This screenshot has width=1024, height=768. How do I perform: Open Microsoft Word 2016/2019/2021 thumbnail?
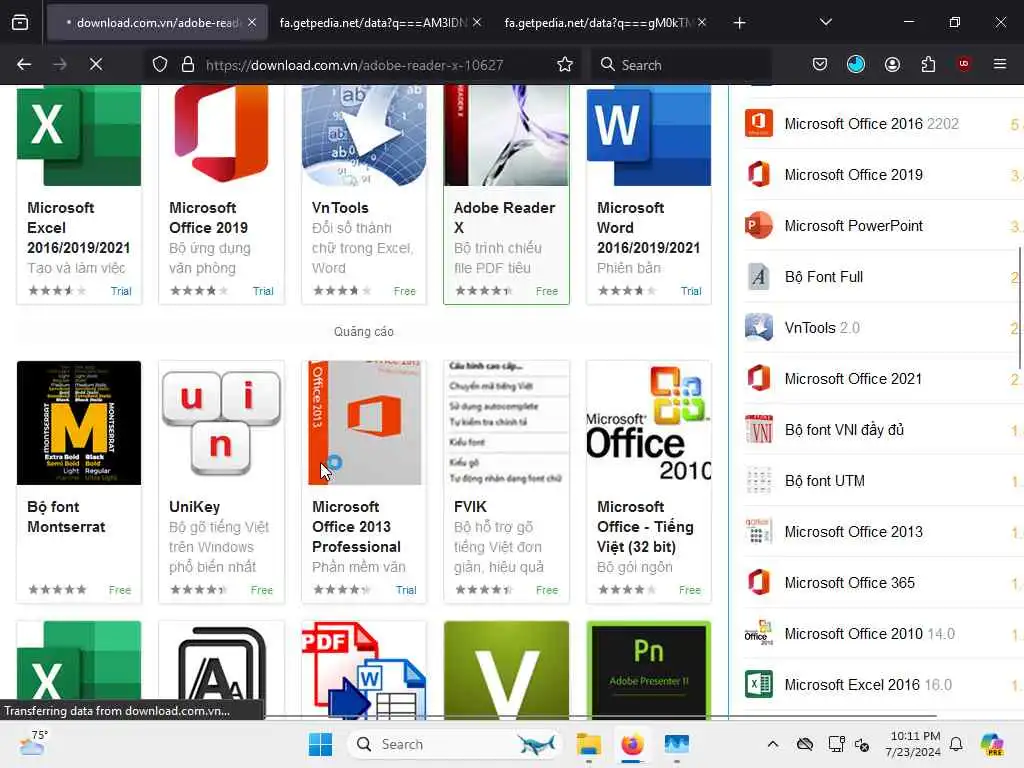pos(648,135)
